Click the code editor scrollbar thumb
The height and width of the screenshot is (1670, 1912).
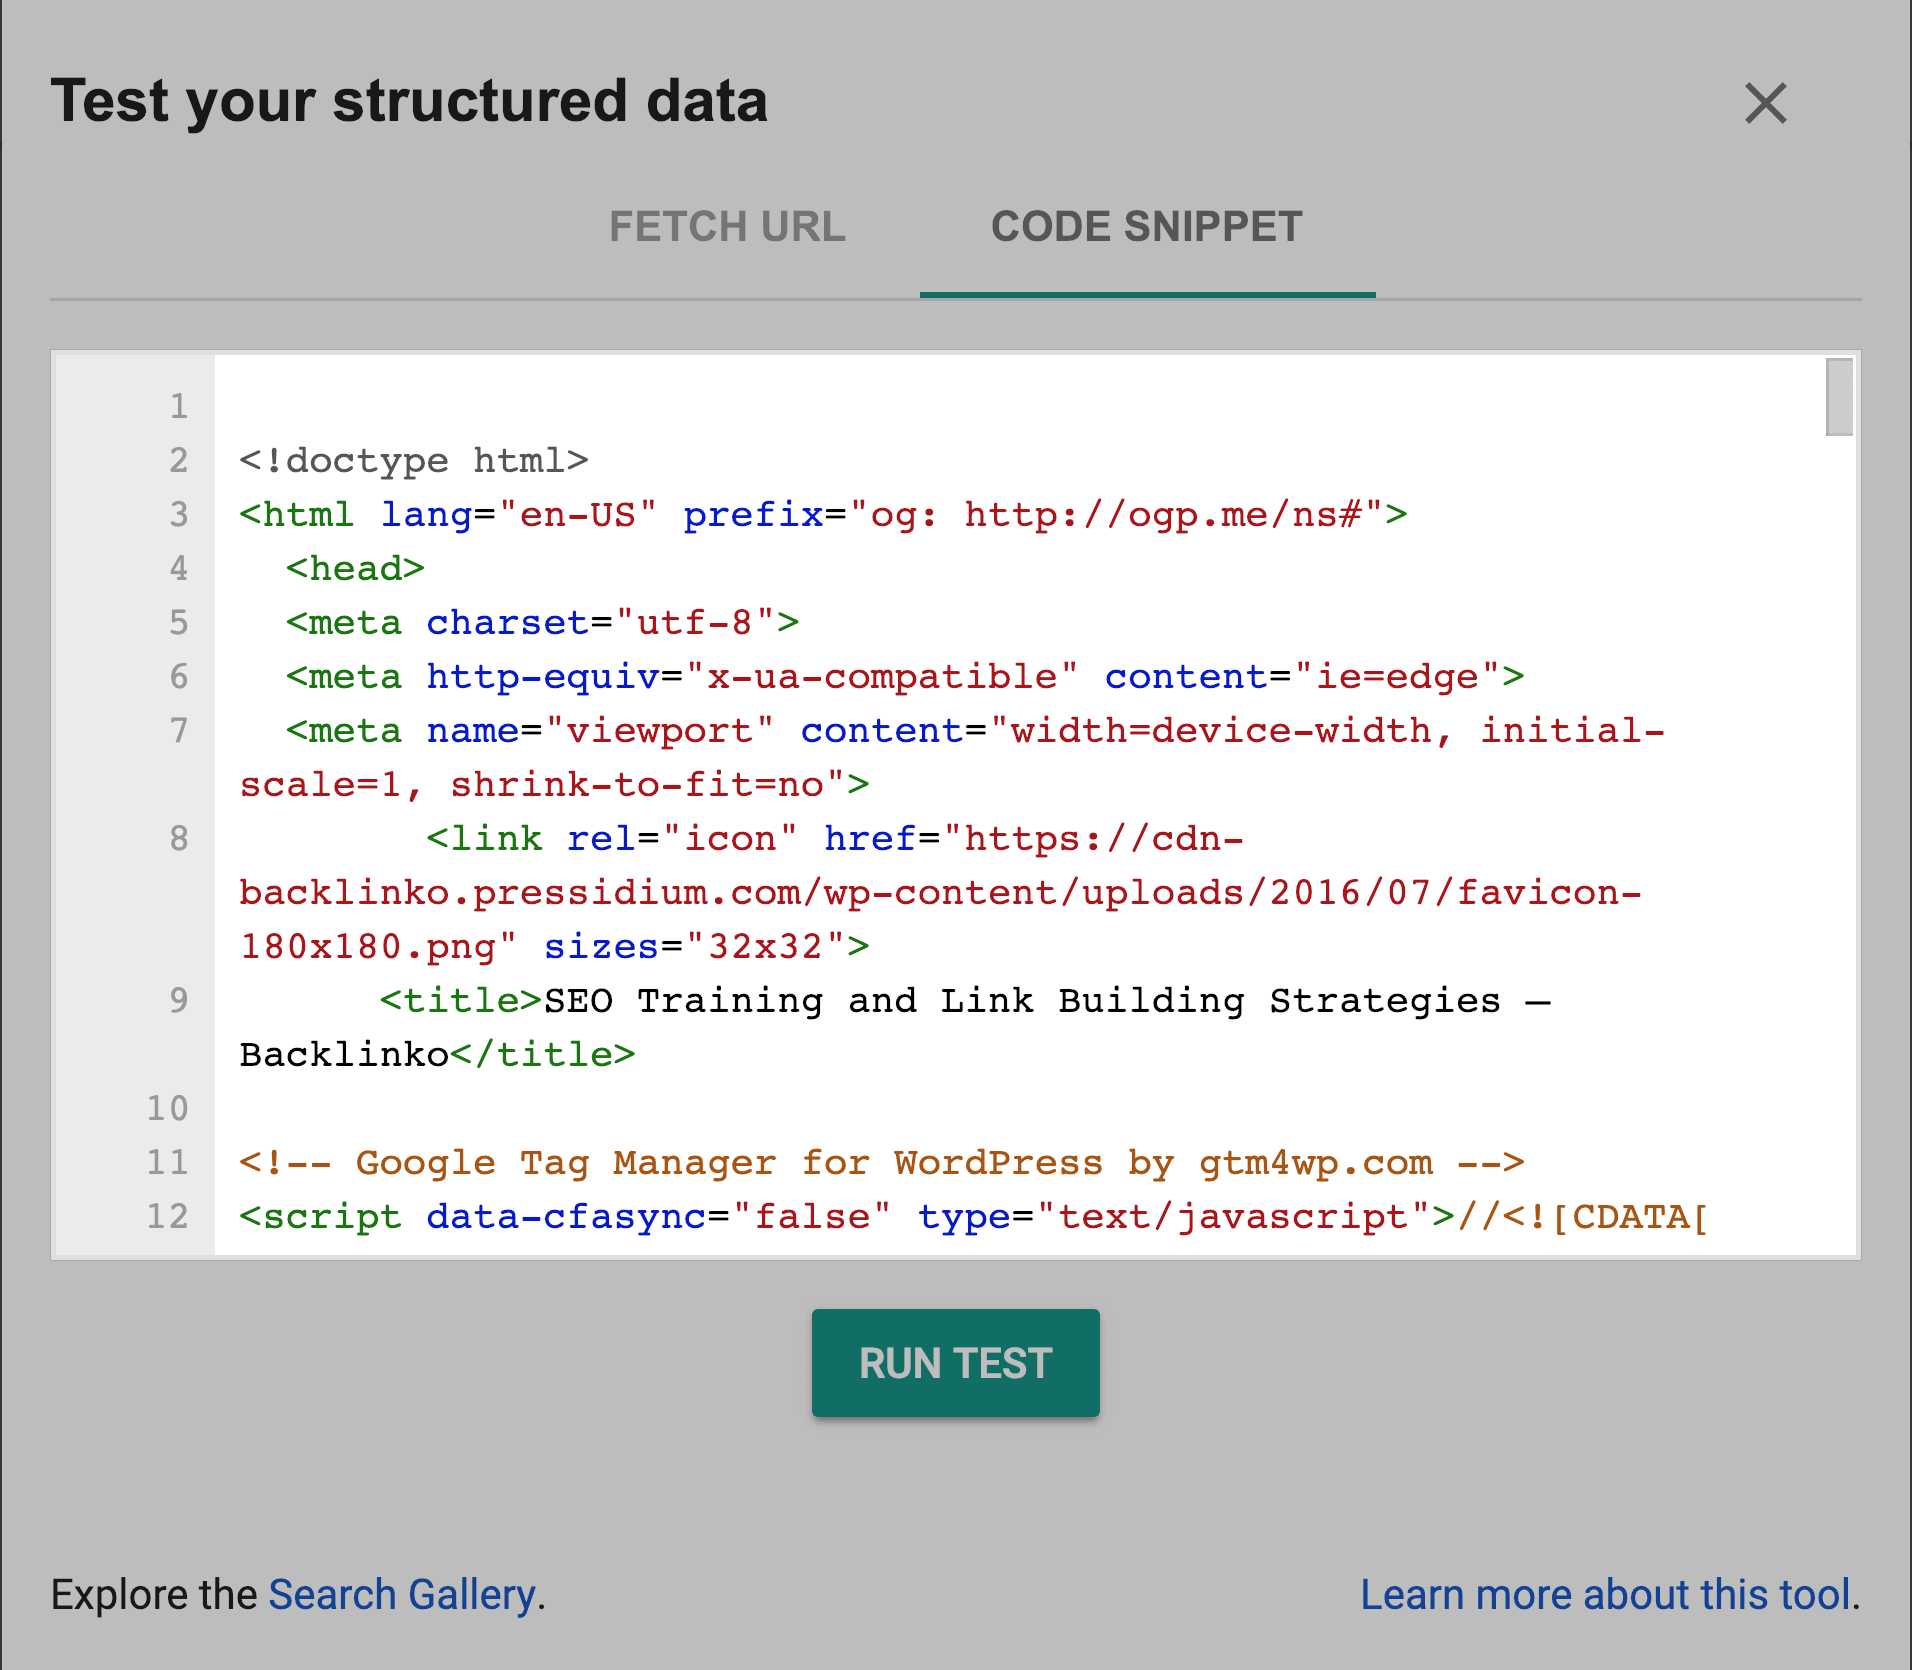point(1838,397)
